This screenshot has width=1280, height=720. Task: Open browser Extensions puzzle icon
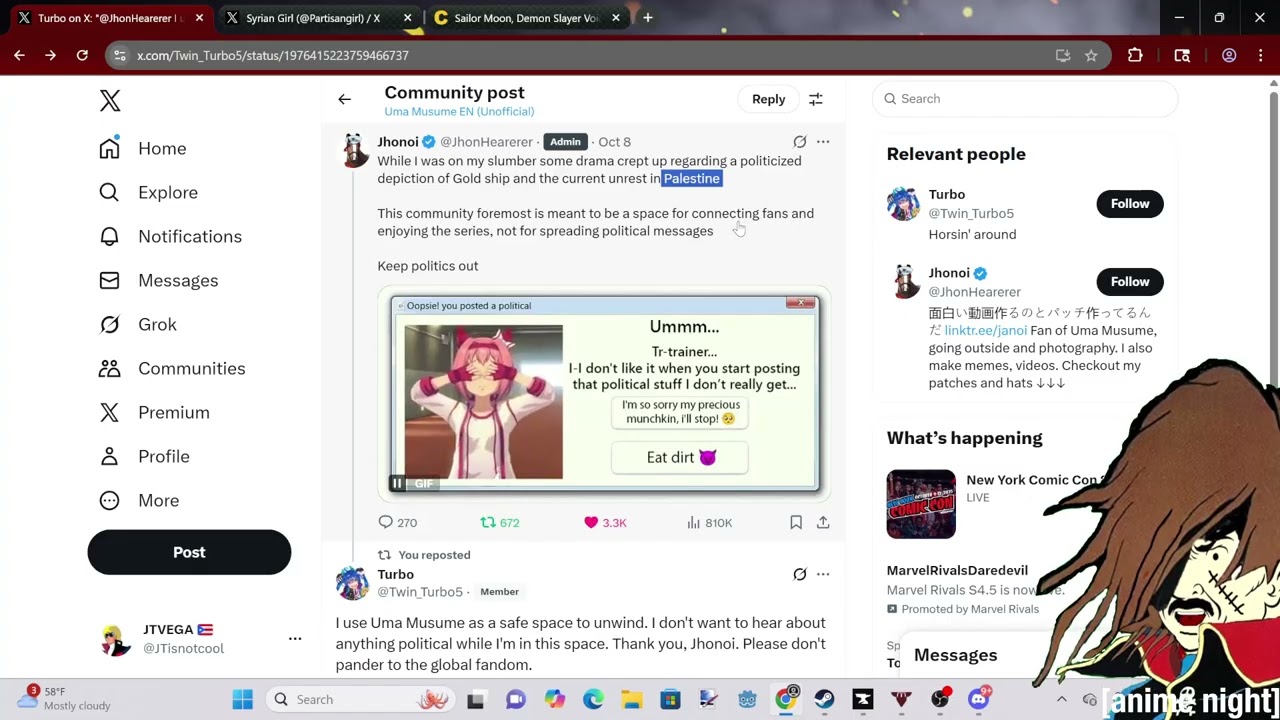tap(1135, 56)
